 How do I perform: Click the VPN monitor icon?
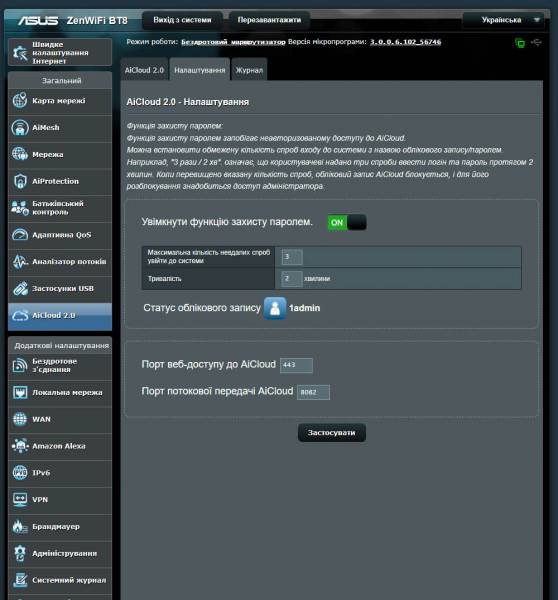[20, 499]
